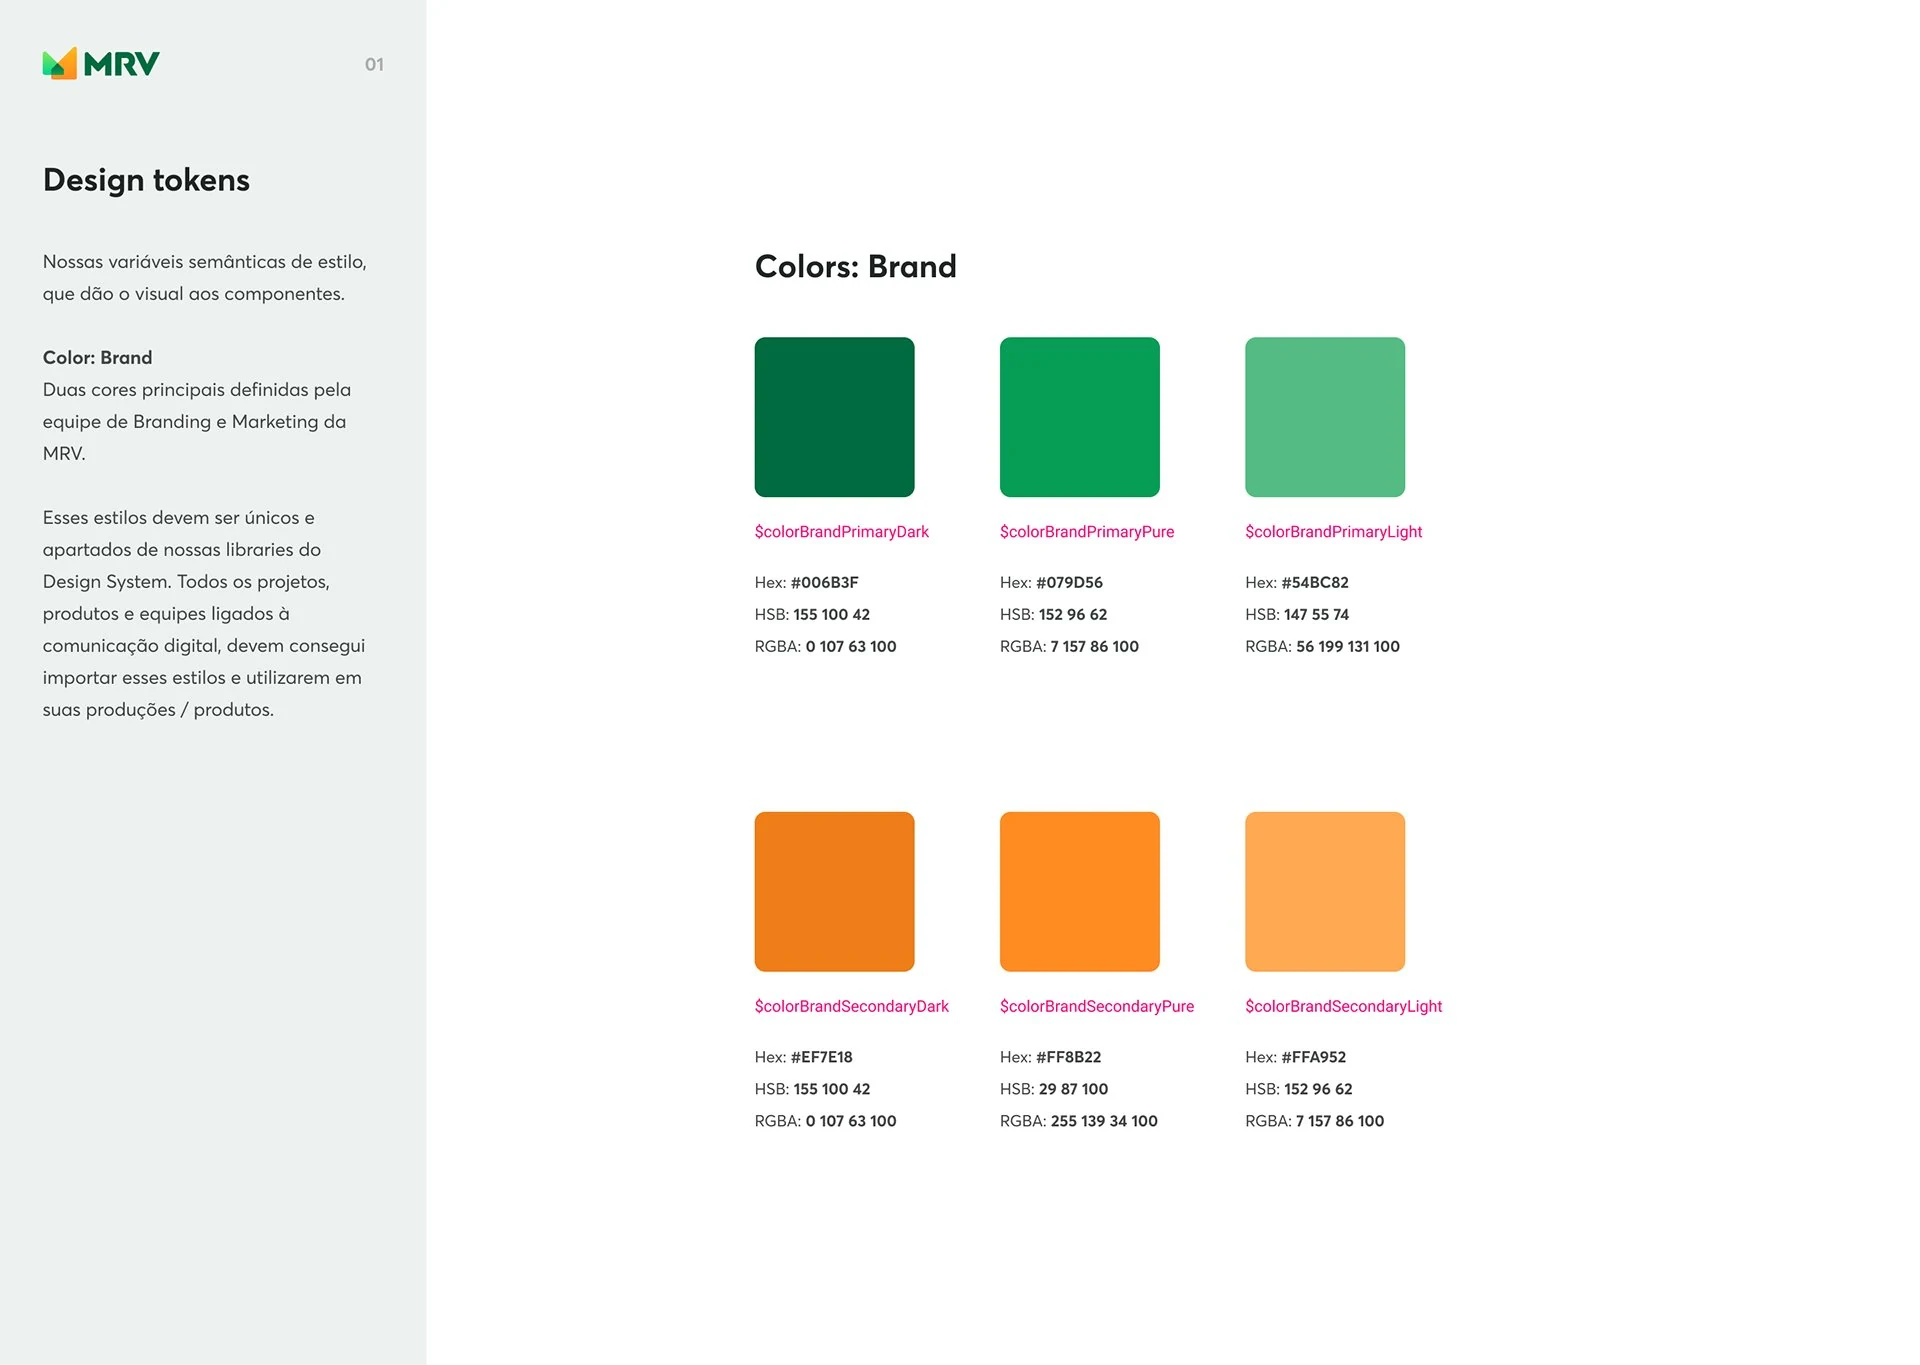
Task: Click the Design tokens title
Action: 146,180
